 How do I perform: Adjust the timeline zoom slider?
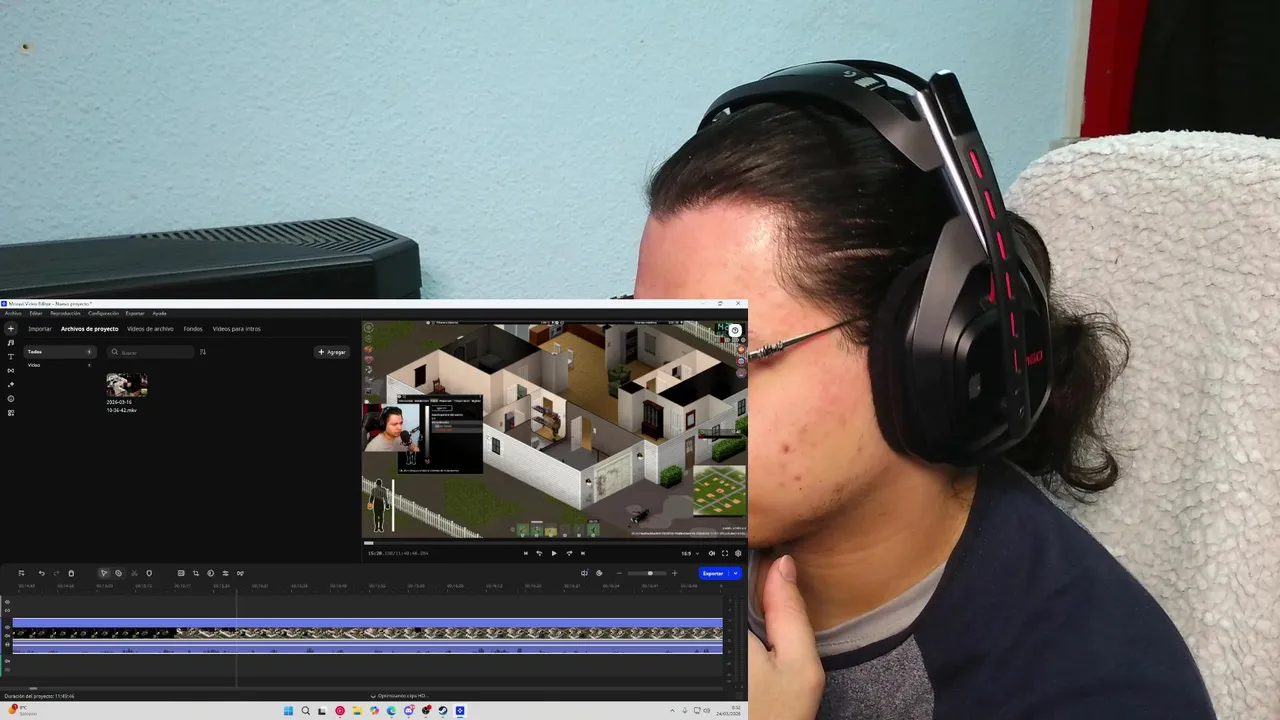[x=647, y=573]
